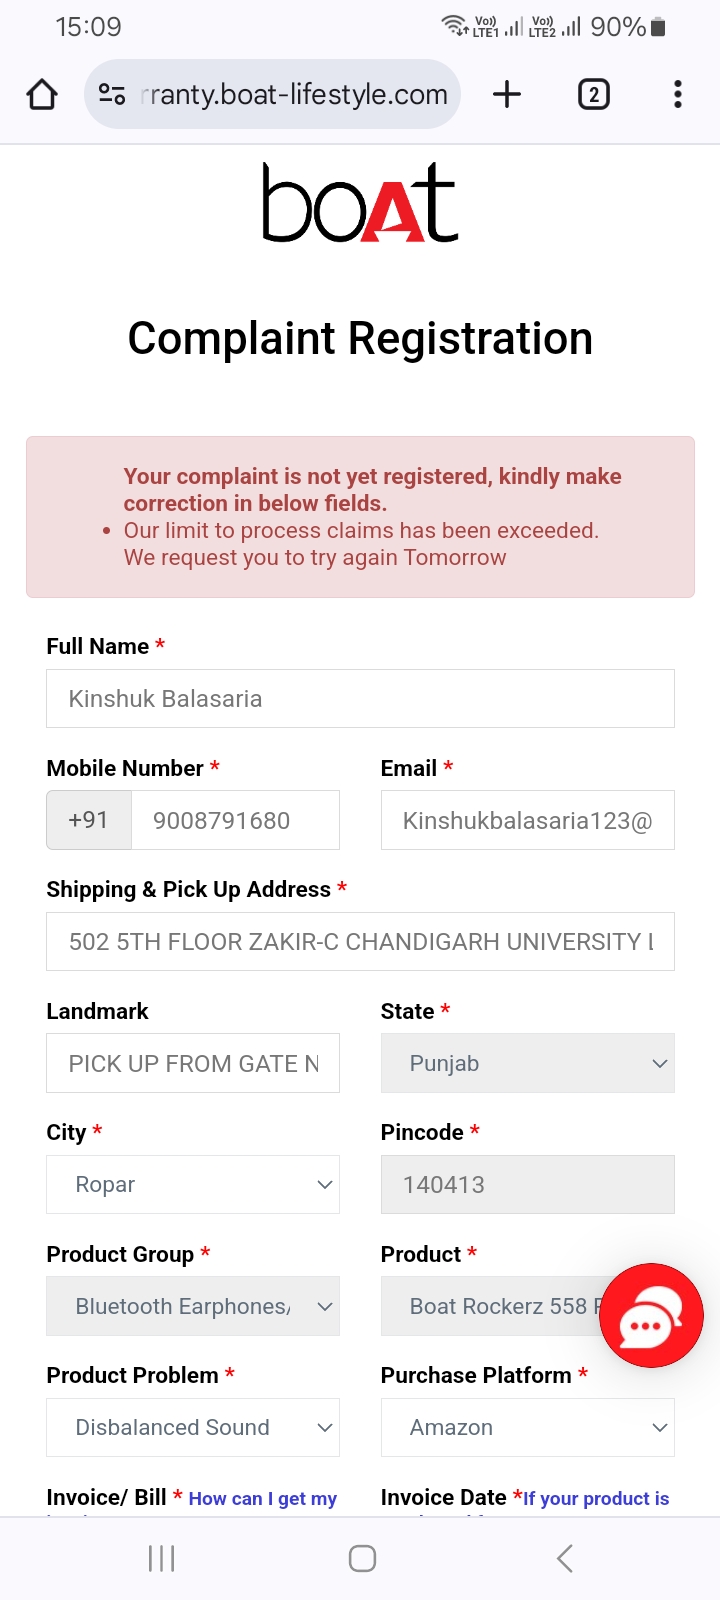Open the City dropdown showing Ropar
The width and height of the screenshot is (720, 1600).
pyautogui.click(x=193, y=1185)
